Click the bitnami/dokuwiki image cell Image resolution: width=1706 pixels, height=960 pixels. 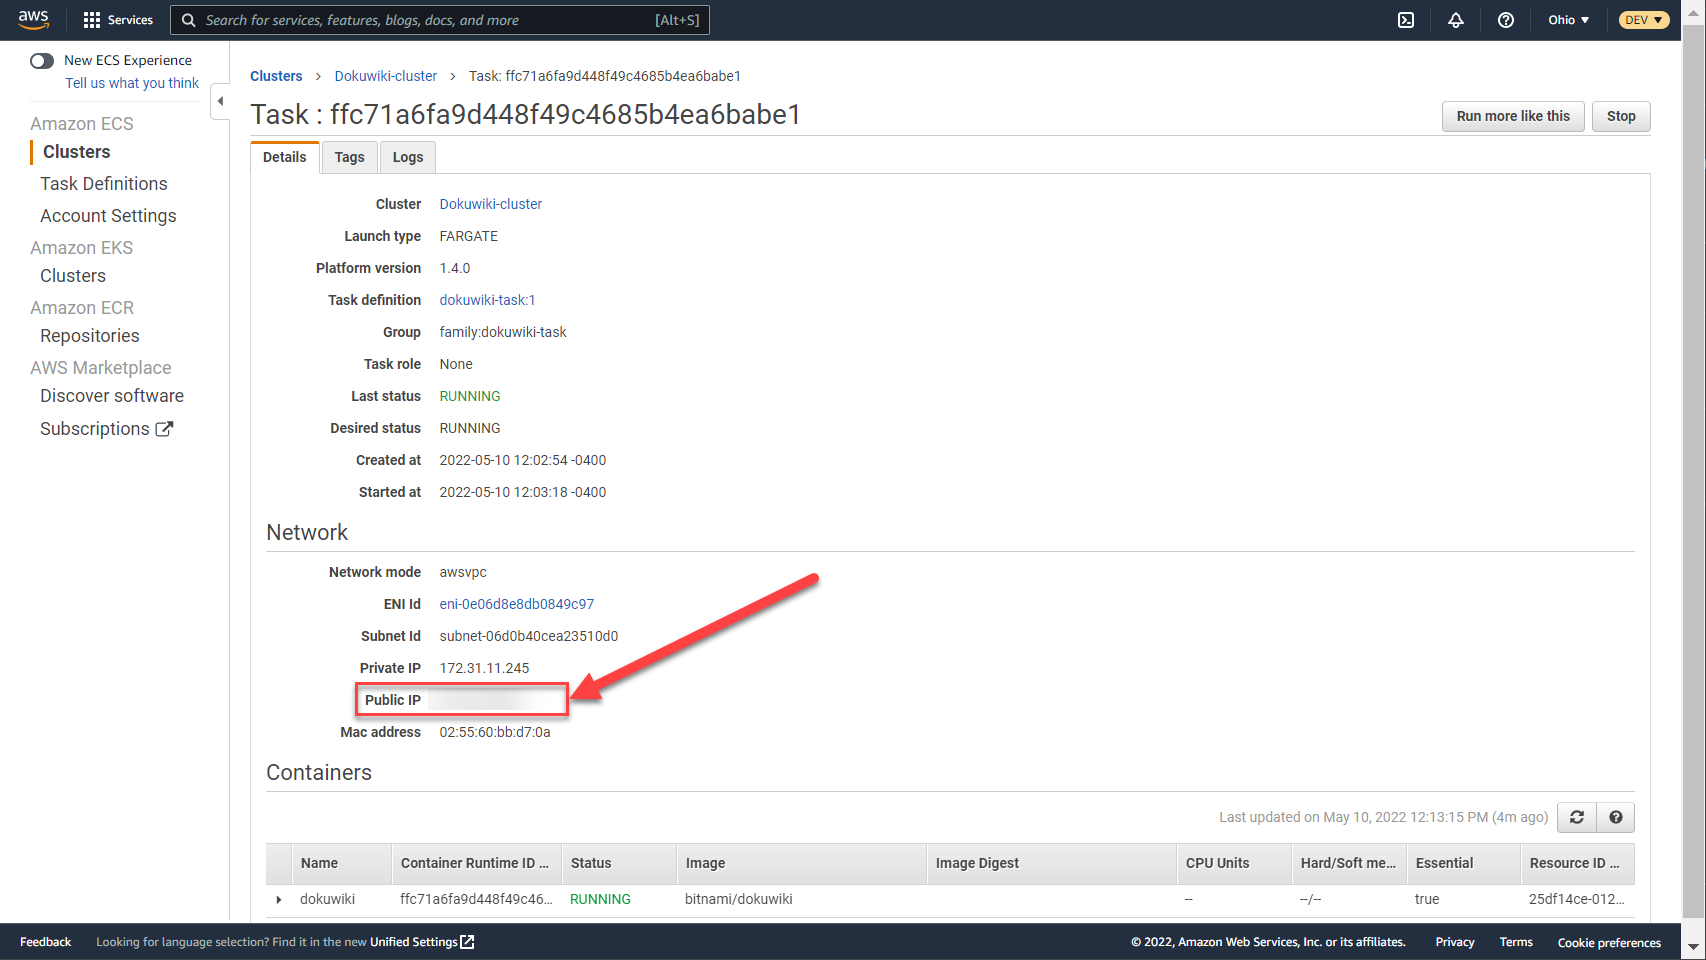tap(738, 900)
